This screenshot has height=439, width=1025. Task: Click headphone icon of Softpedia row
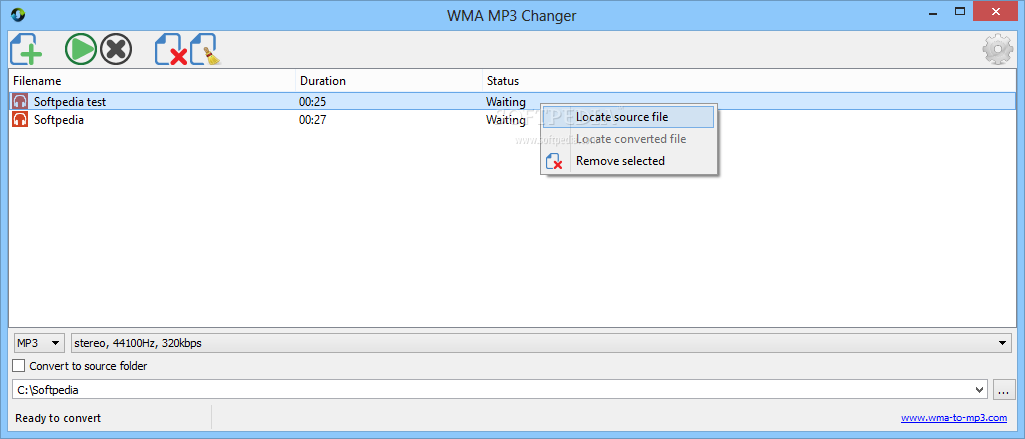coord(20,120)
